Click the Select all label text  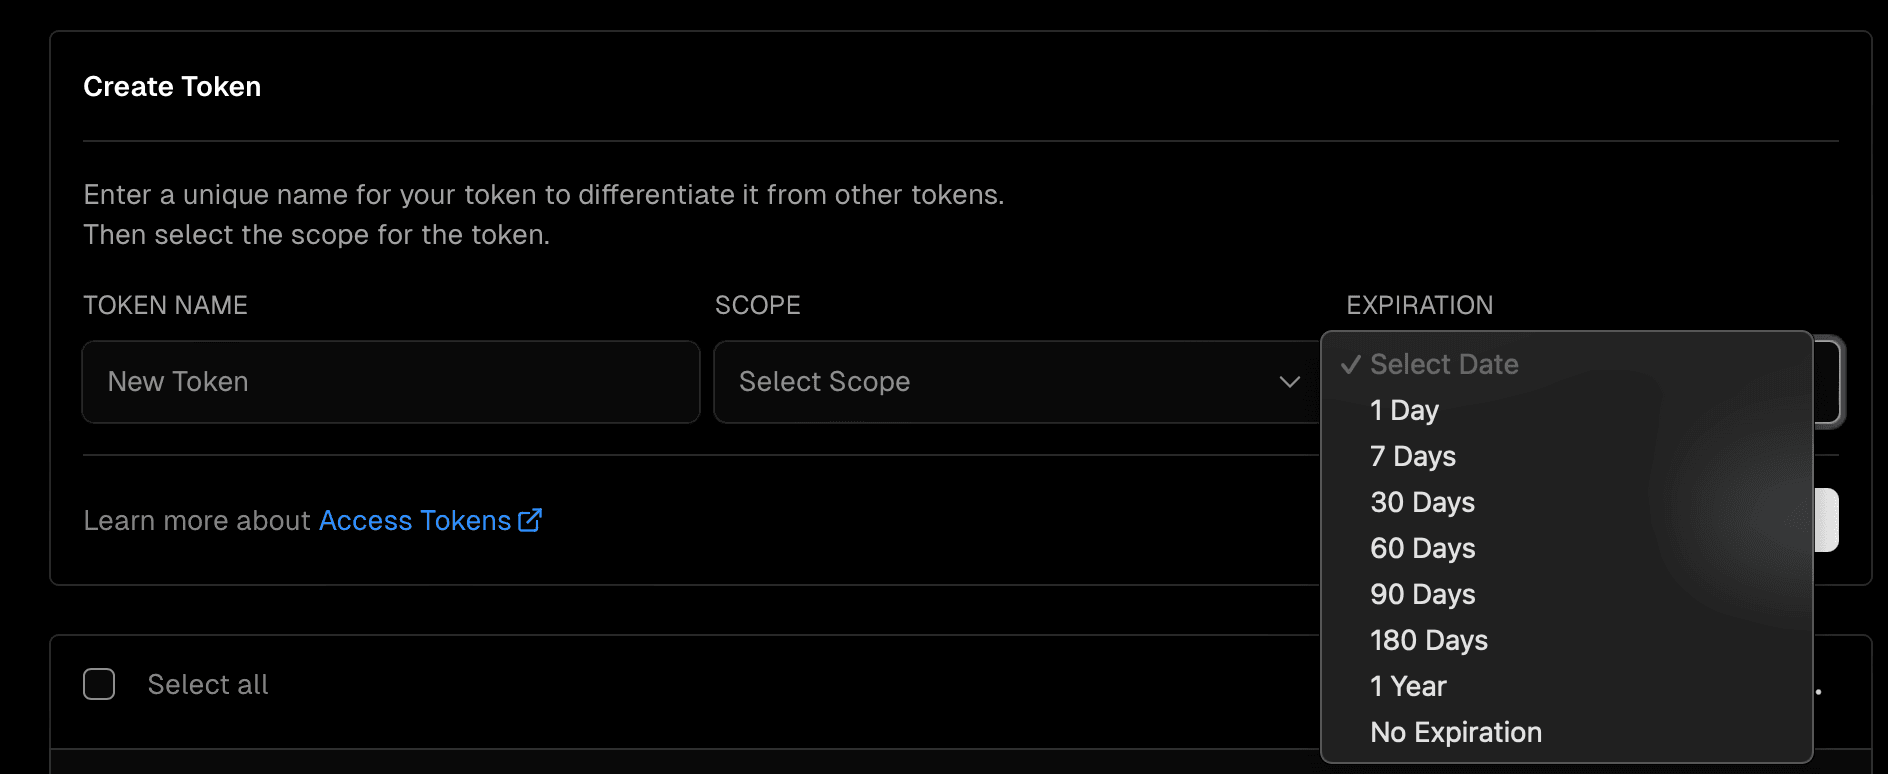point(208,685)
